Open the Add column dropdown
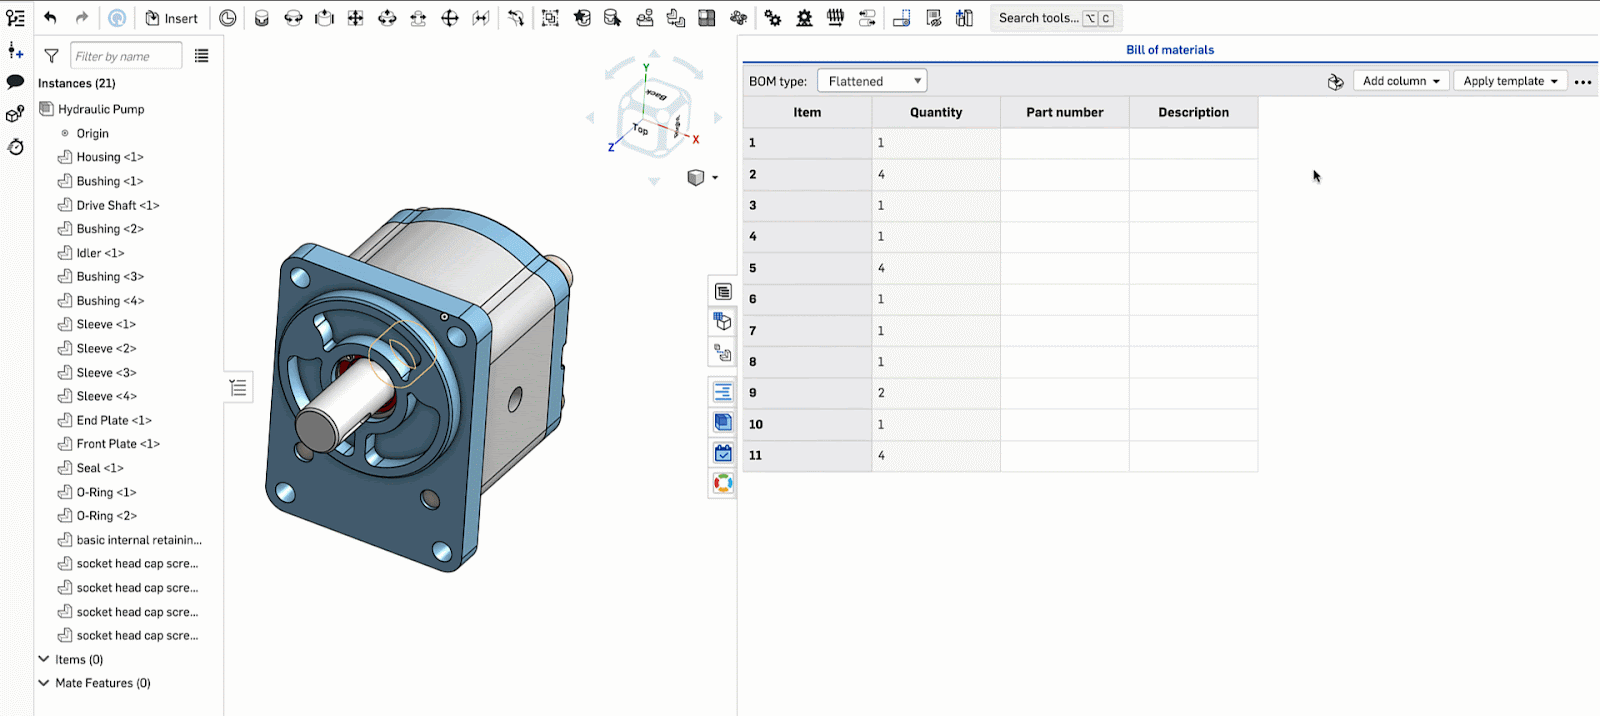Image resolution: width=1600 pixels, height=716 pixels. (1400, 81)
